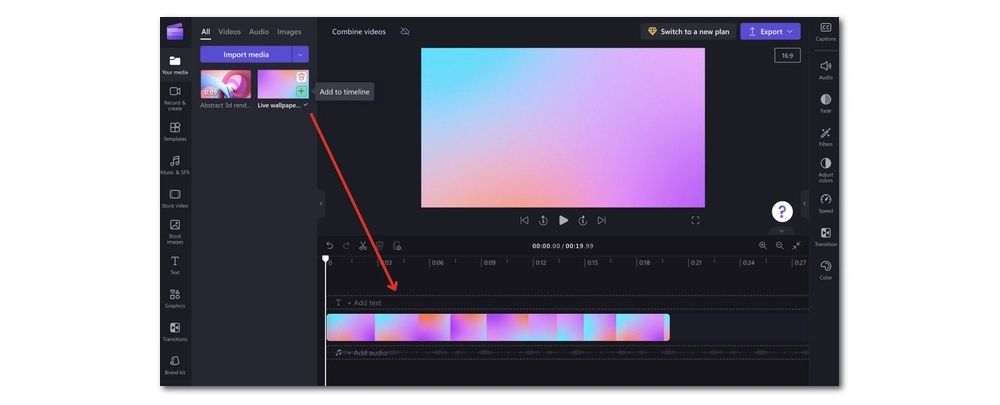1000x405 pixels.
Task: Fit timeline to screen
Action: pos(797,246)
